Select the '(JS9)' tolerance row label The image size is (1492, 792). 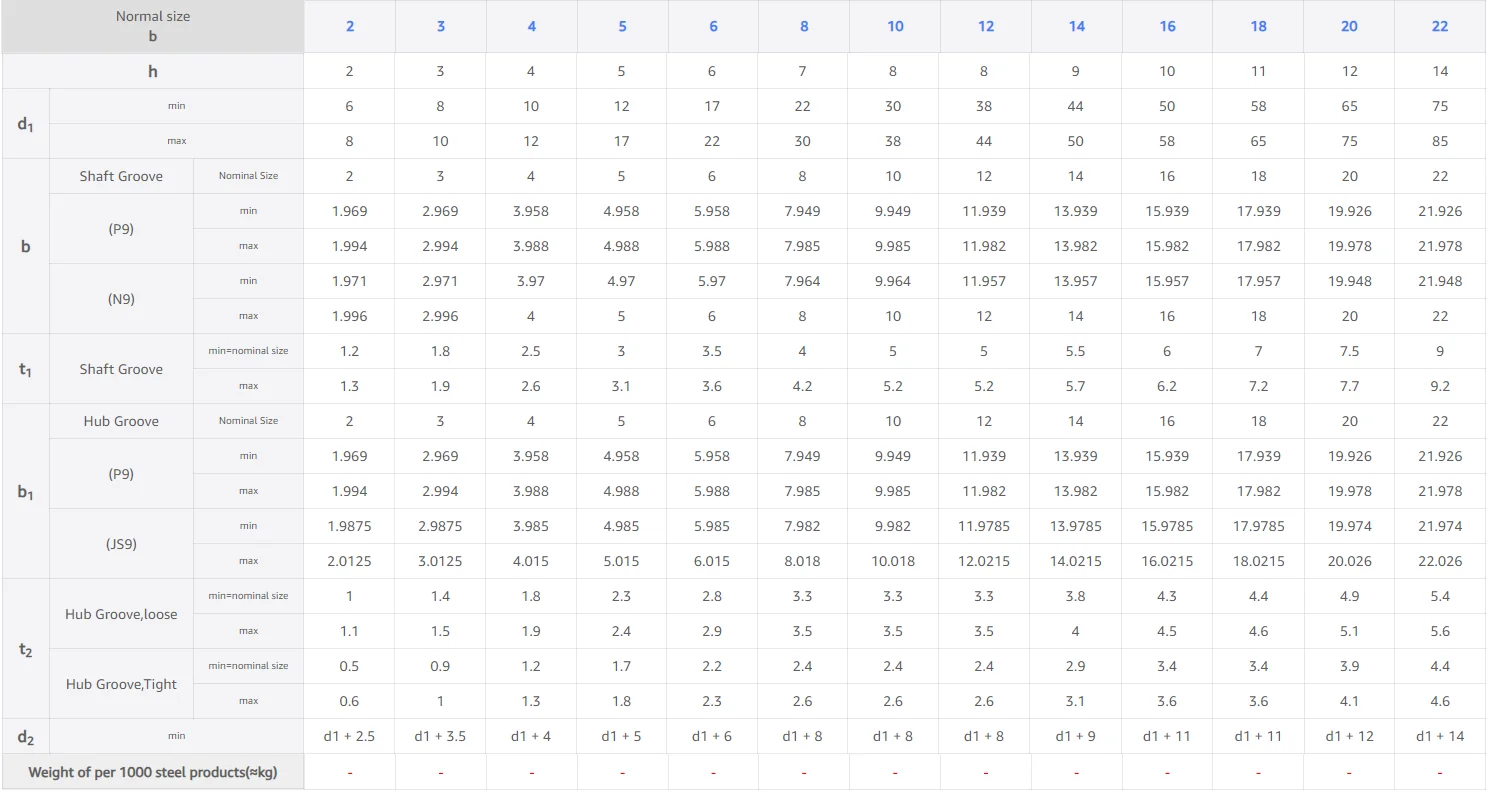coord(121,544)
